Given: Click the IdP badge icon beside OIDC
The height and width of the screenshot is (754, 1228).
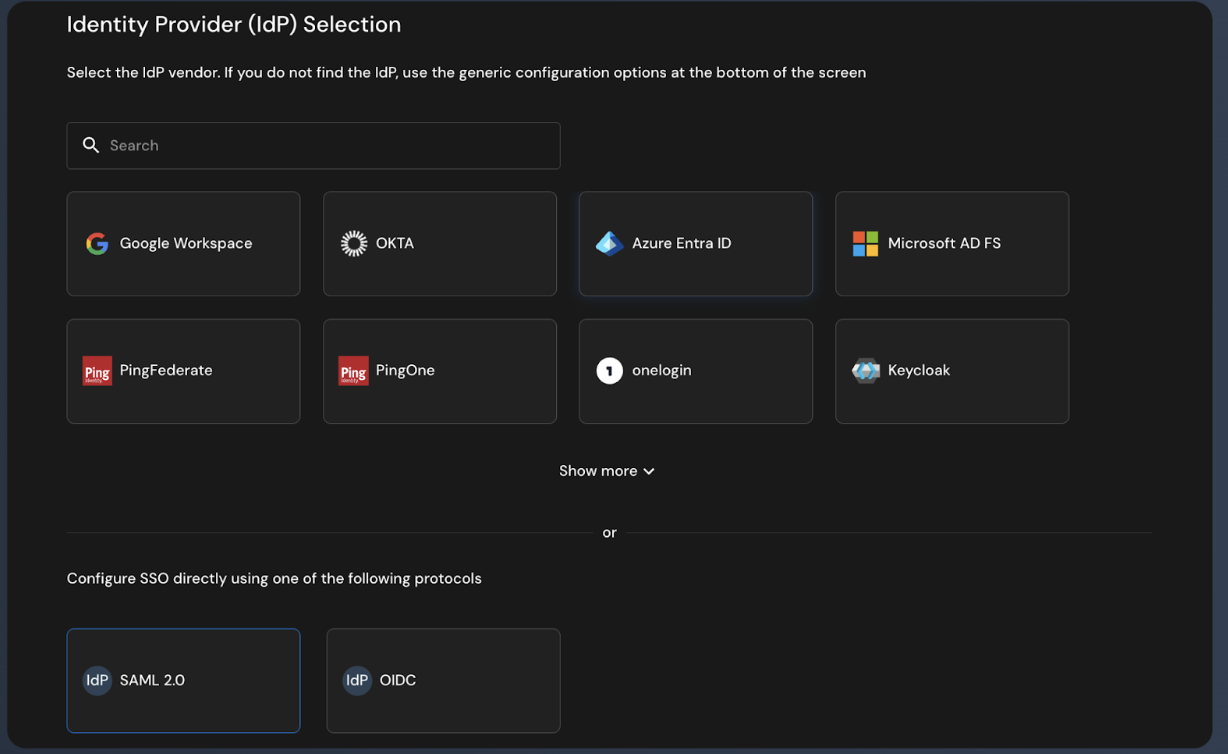Looking at the screenshot, I should (357, 681).
